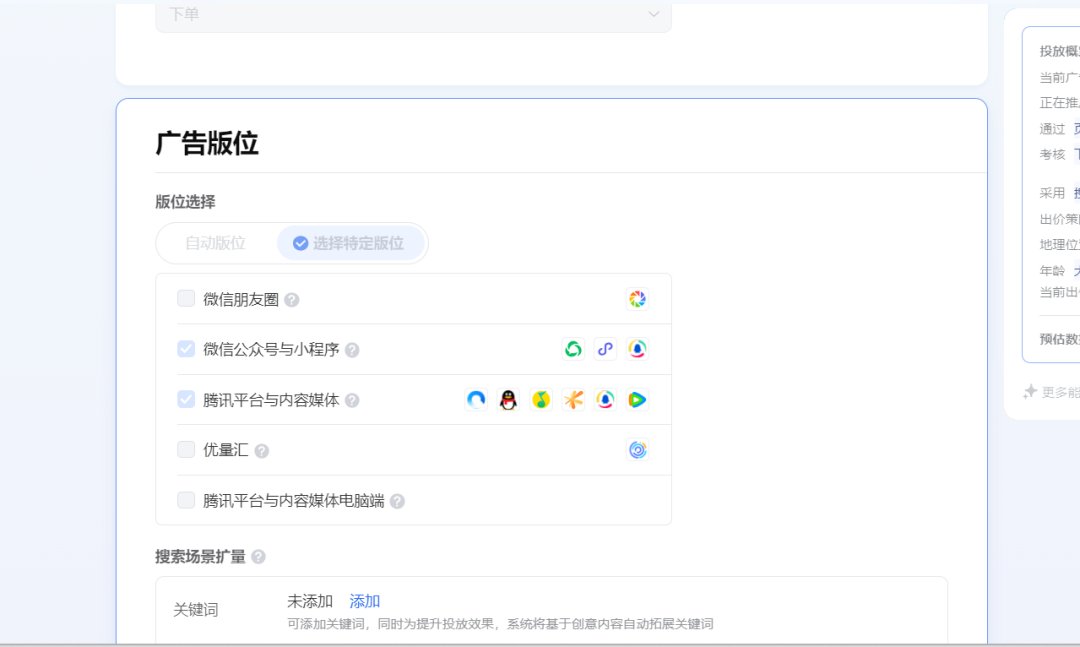1080x647 pixels.
Task: Click the 添加 keyword link
Action: click(x=364, y=601)
